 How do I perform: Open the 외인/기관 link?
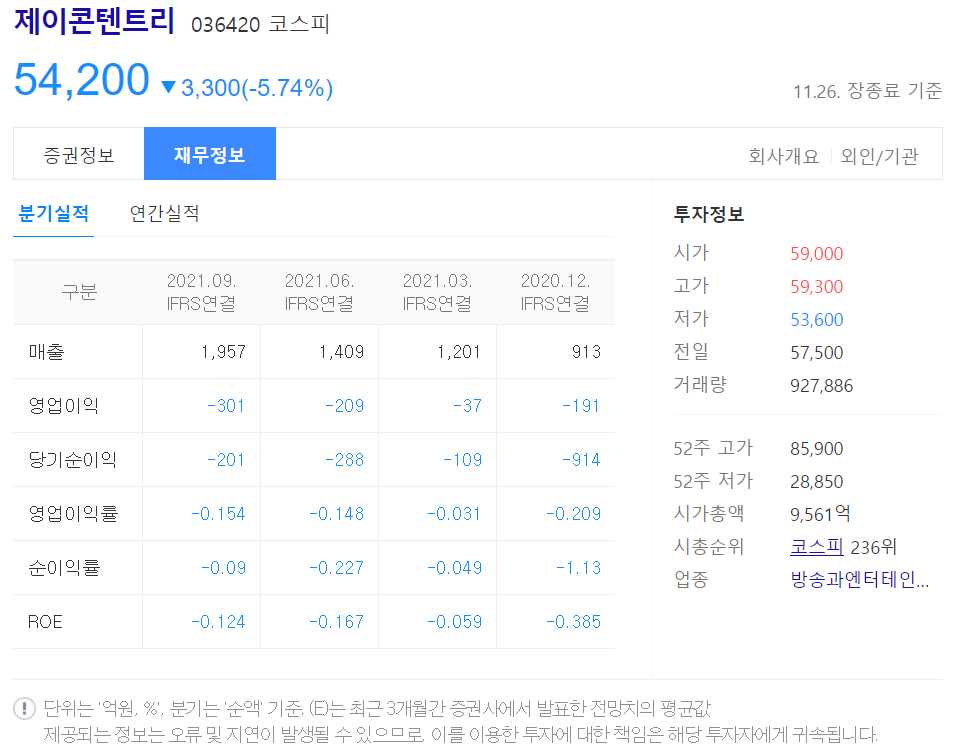879,156
